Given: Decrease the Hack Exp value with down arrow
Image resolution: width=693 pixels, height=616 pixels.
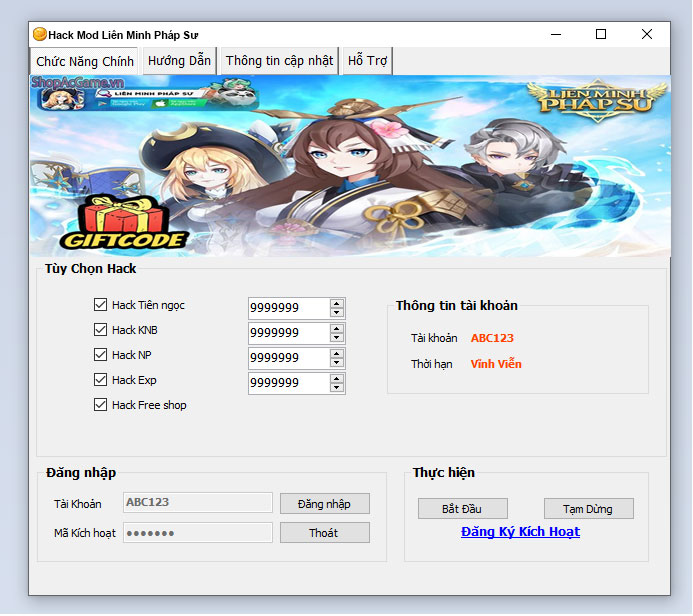Looking at the screenshot, I should [337, 388].
